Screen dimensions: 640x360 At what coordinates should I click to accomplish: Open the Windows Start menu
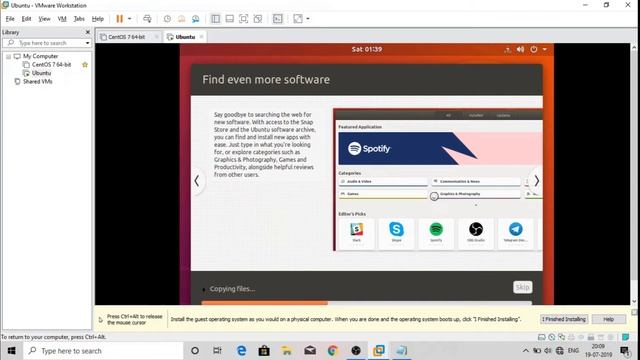tap(11, 351)
